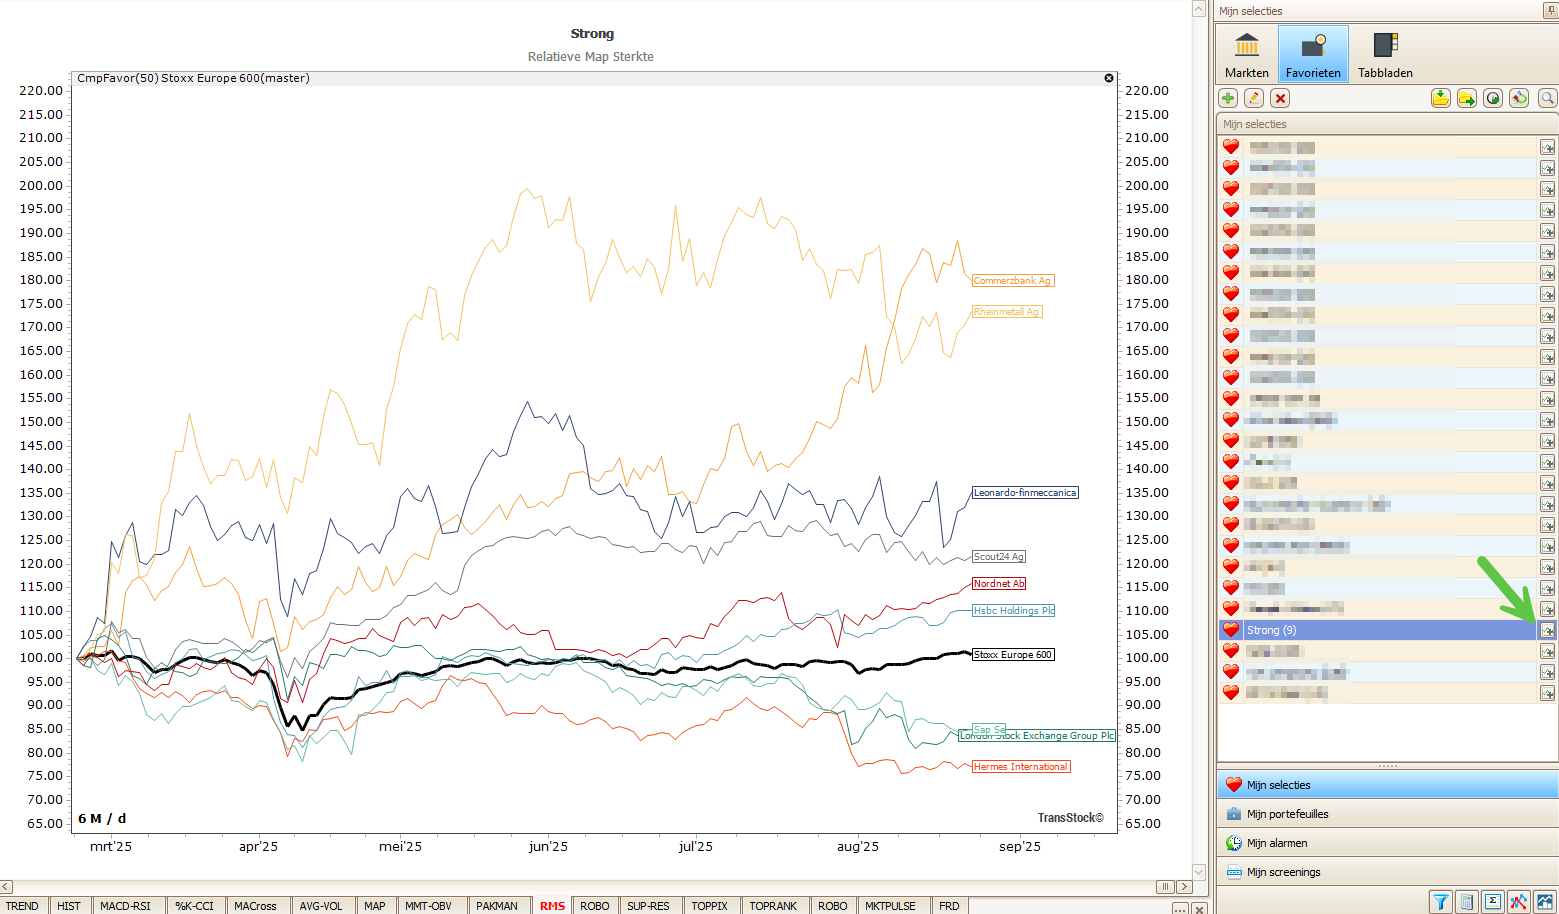Switch to the MACD-RSI tab
The width and height of the screenshot is (1559, 914).
[125, 906]
